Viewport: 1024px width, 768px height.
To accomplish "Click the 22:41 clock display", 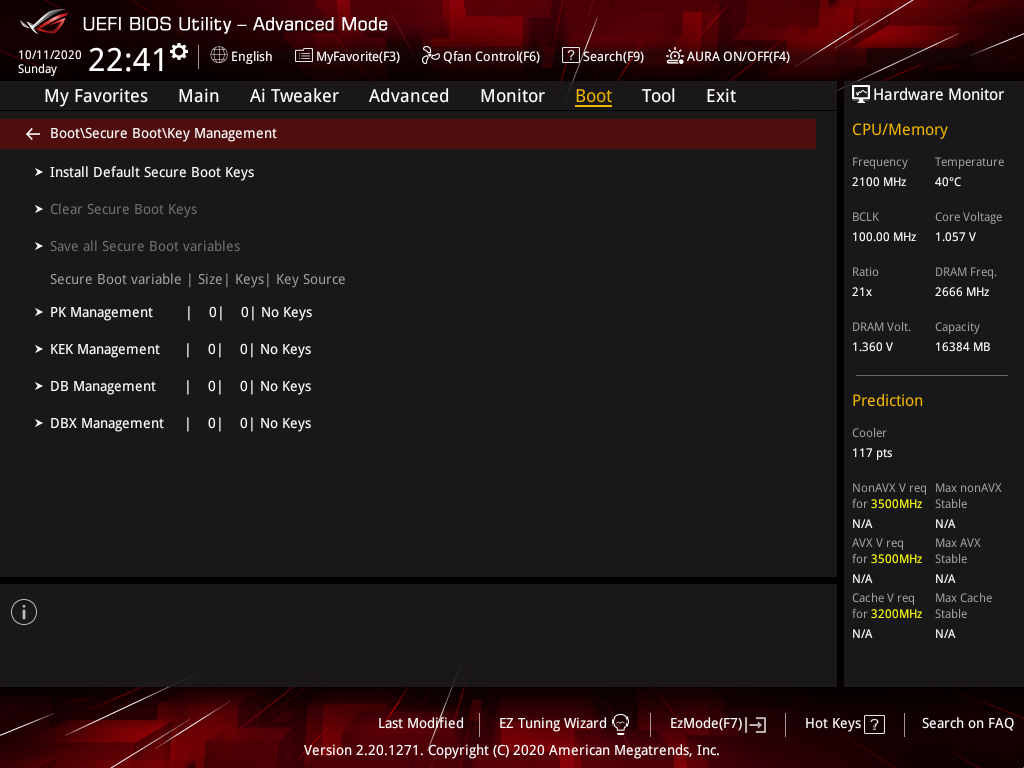I will [127, 59].
